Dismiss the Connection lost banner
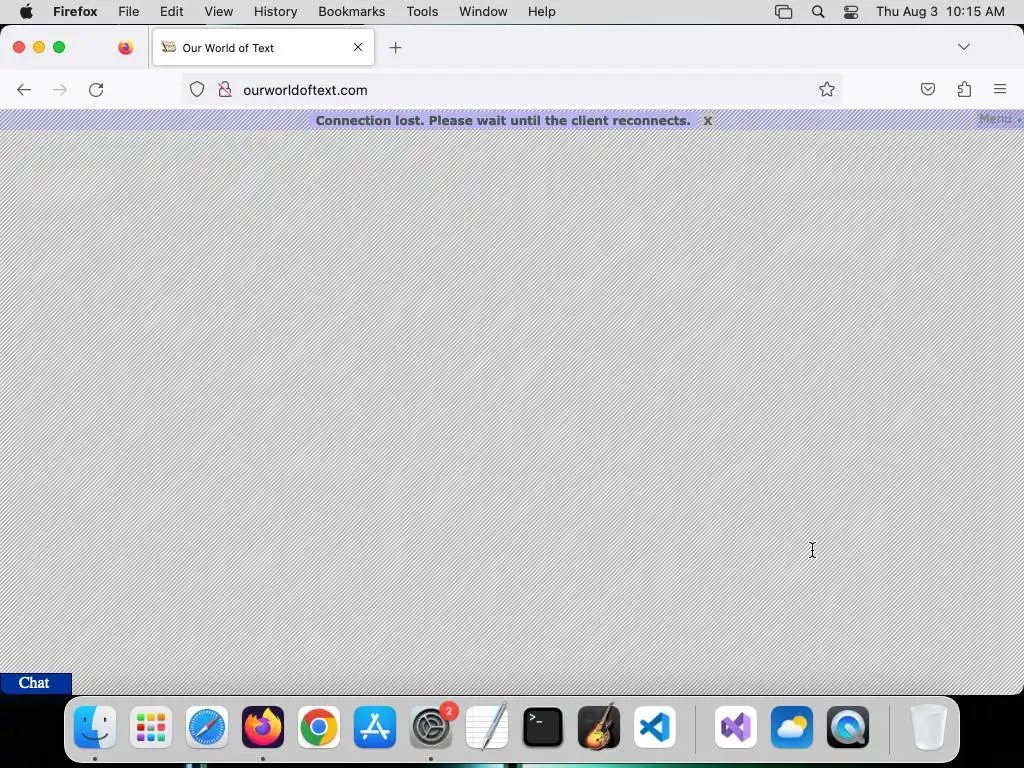The width and height of the screenshot is (1024, 768). click(707, 120)
